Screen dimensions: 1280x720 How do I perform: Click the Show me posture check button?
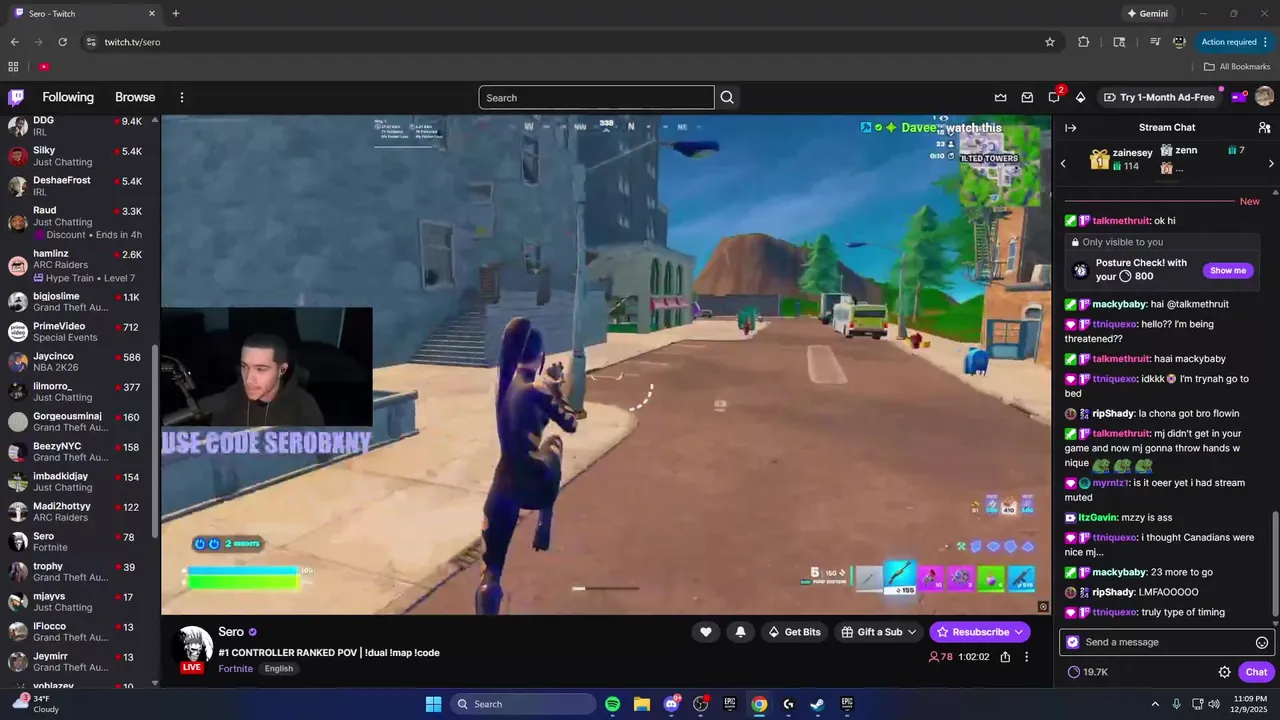pos(1228,270)
